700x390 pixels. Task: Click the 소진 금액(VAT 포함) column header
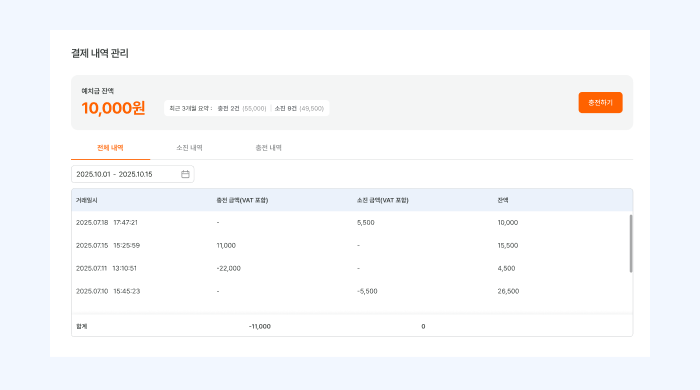[383, 200]
